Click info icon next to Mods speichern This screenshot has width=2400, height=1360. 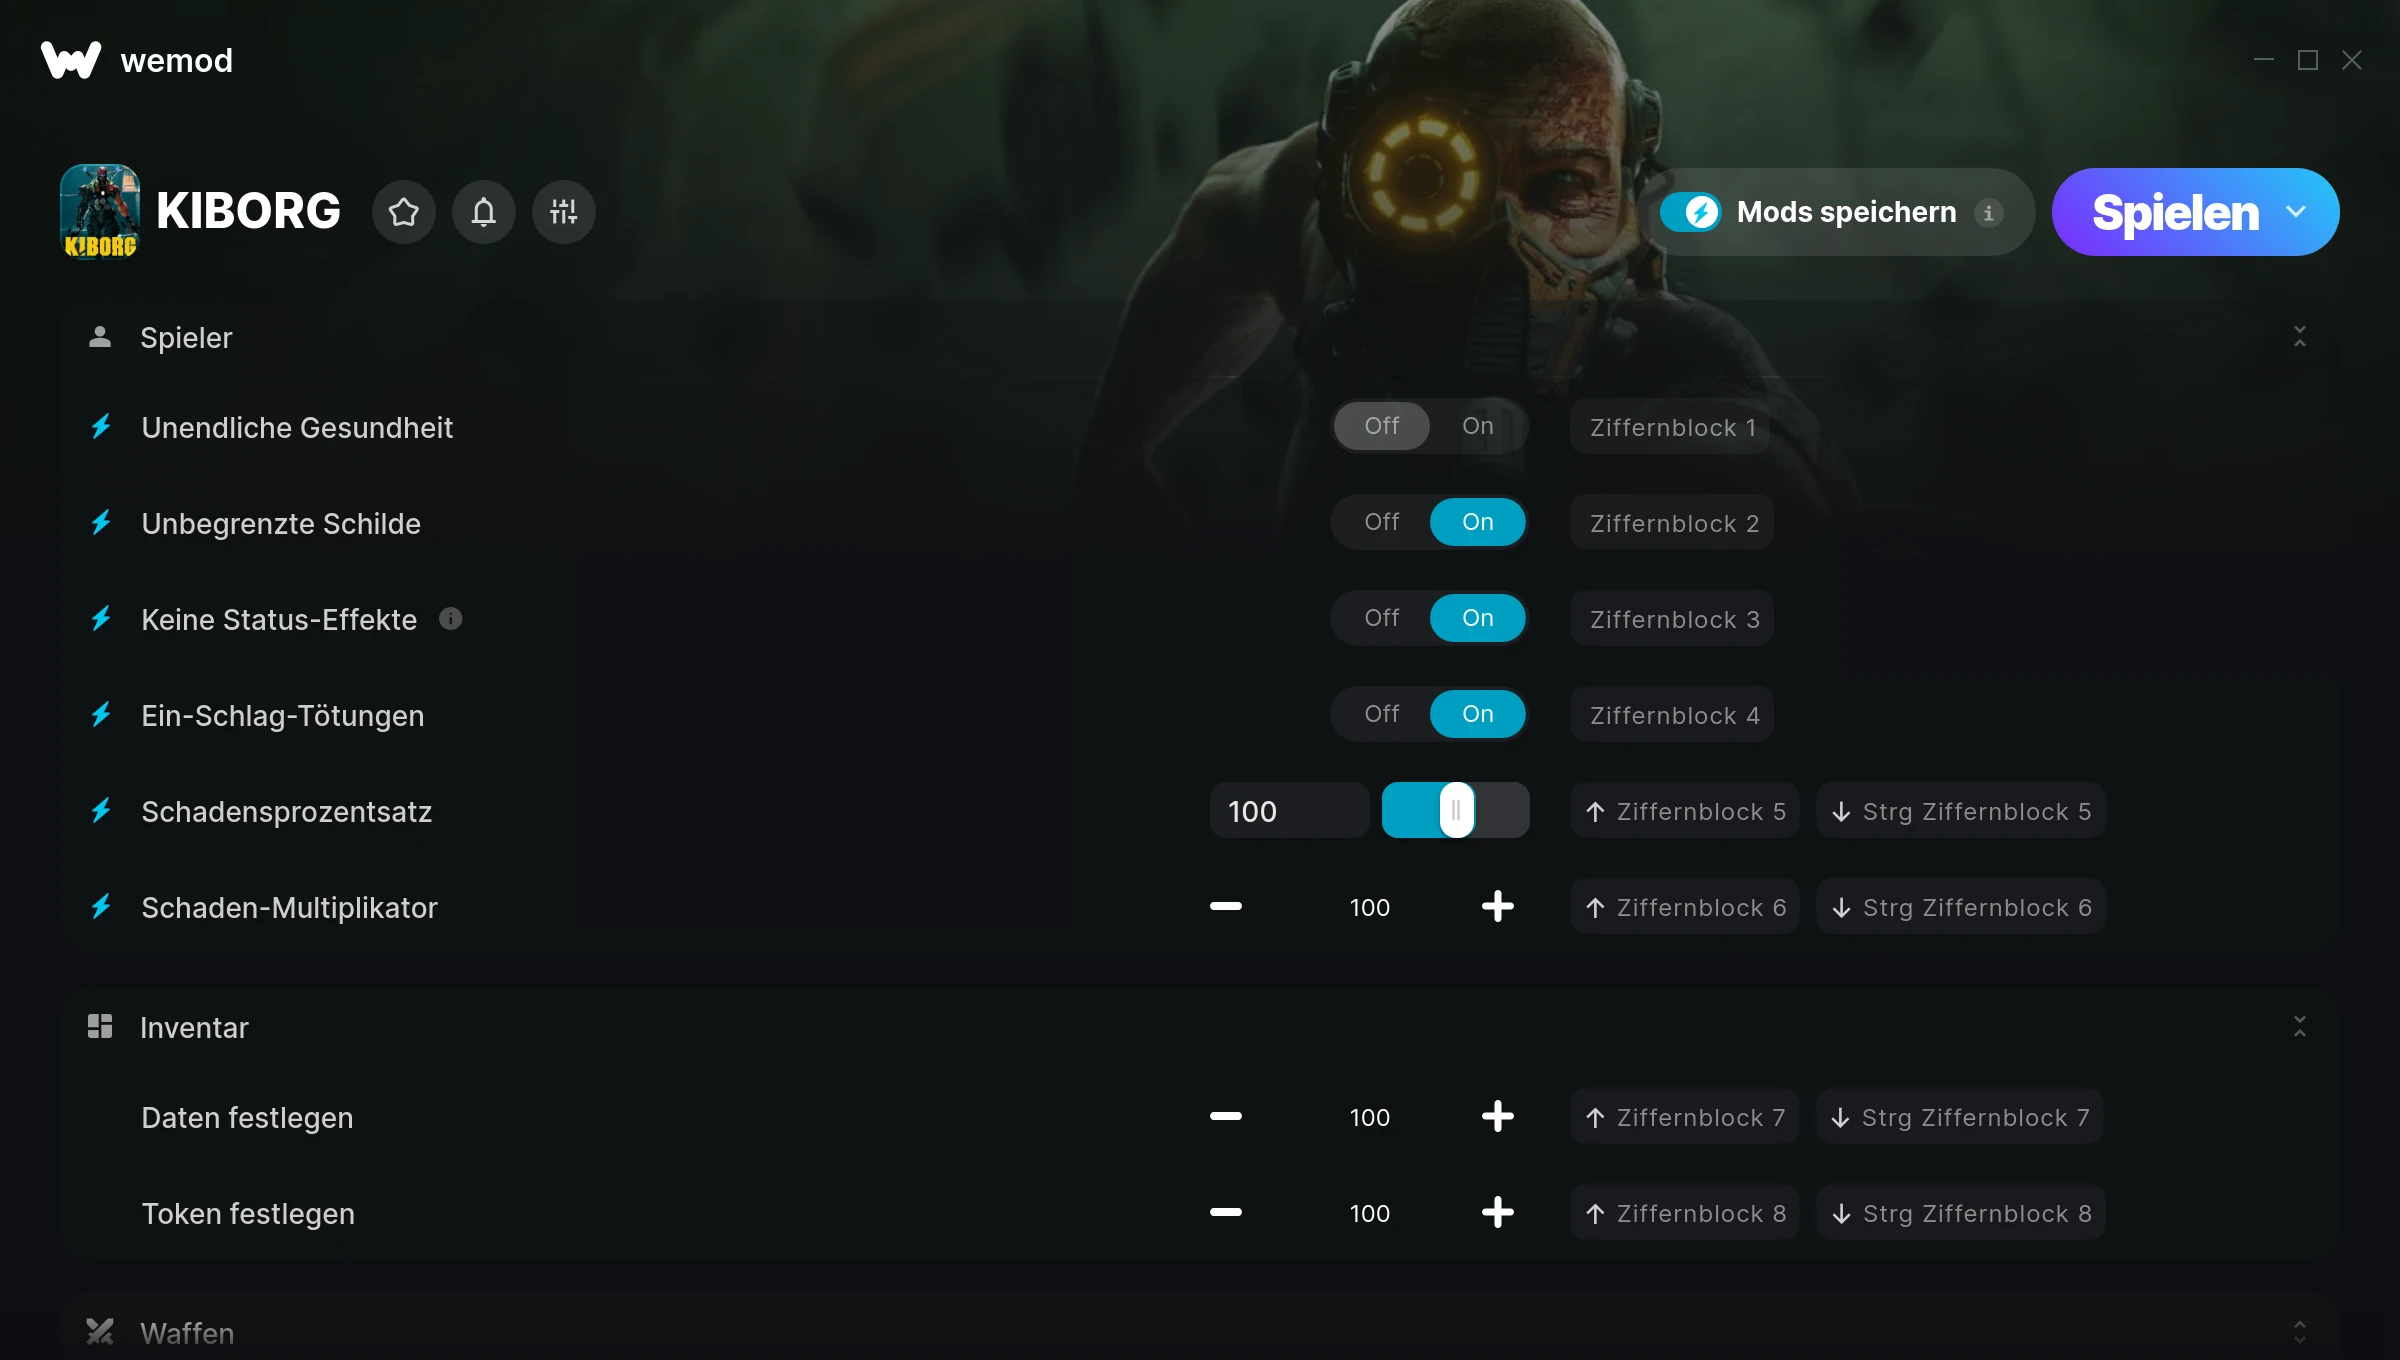1989,213
